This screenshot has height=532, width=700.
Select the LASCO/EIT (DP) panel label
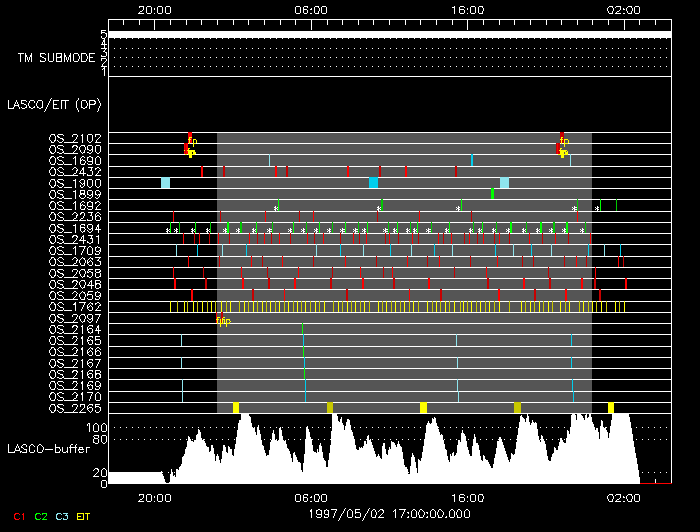54,104
